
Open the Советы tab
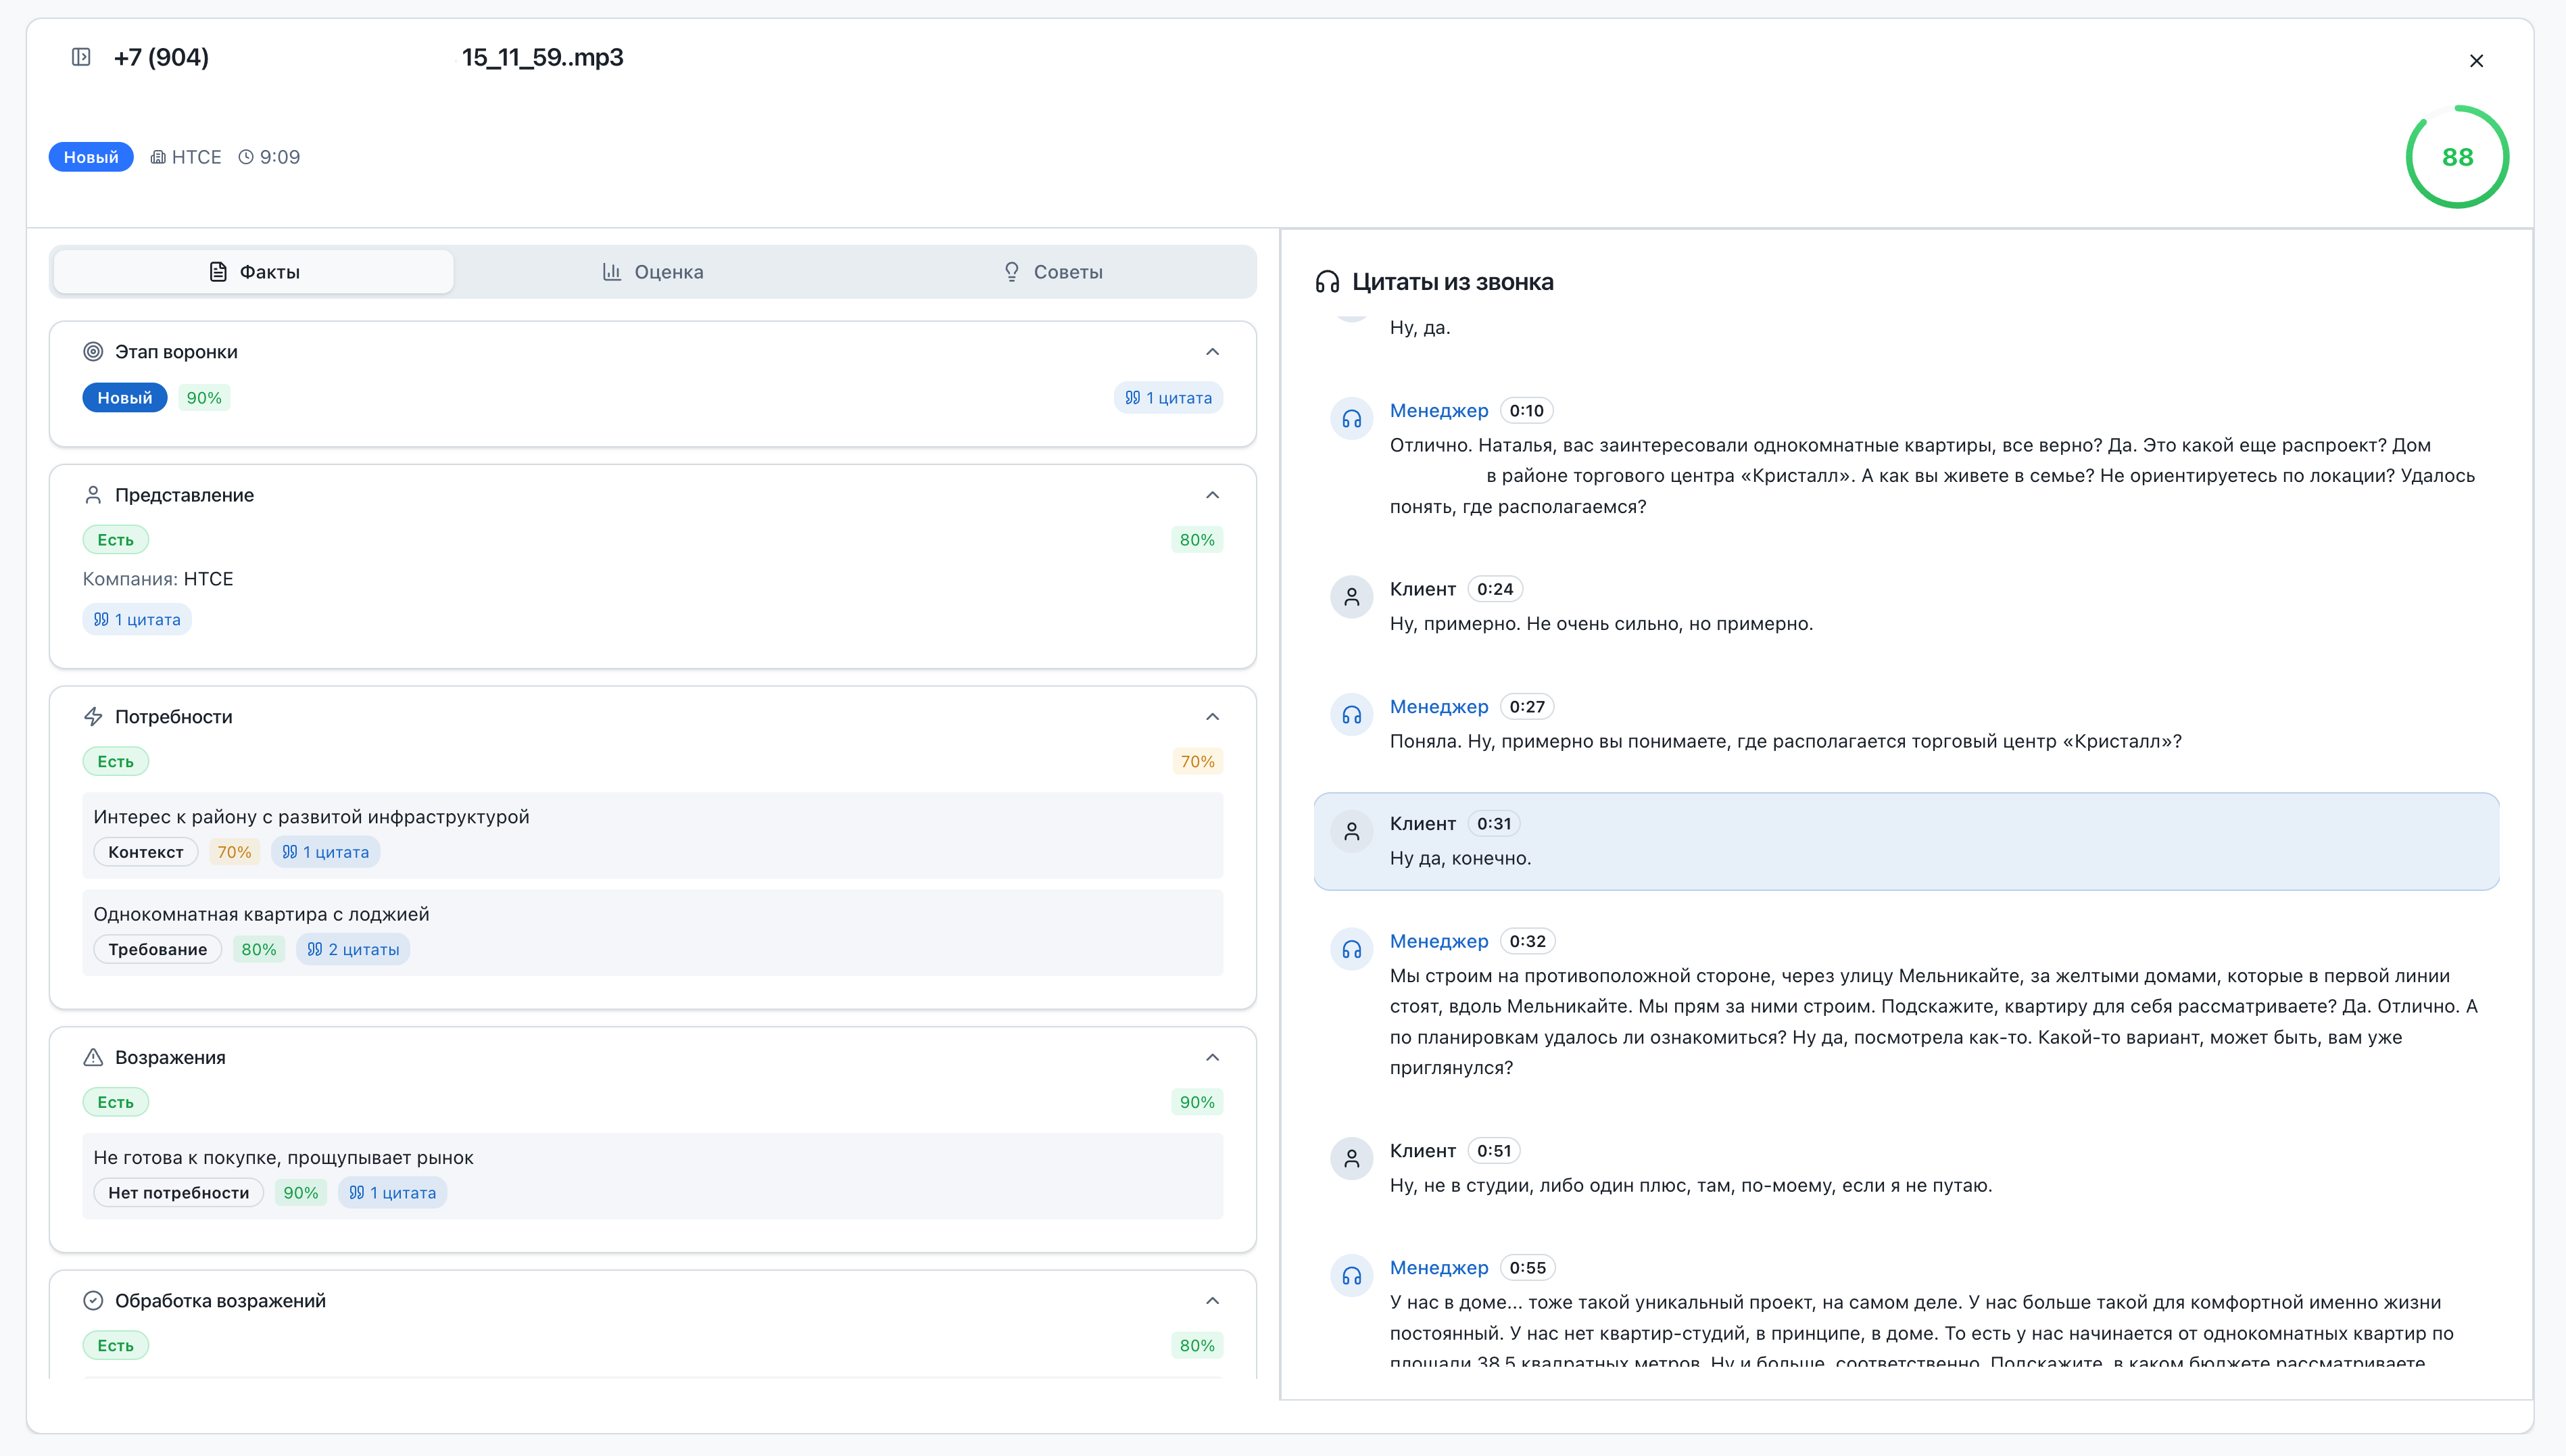click(x=1053, y=272)
